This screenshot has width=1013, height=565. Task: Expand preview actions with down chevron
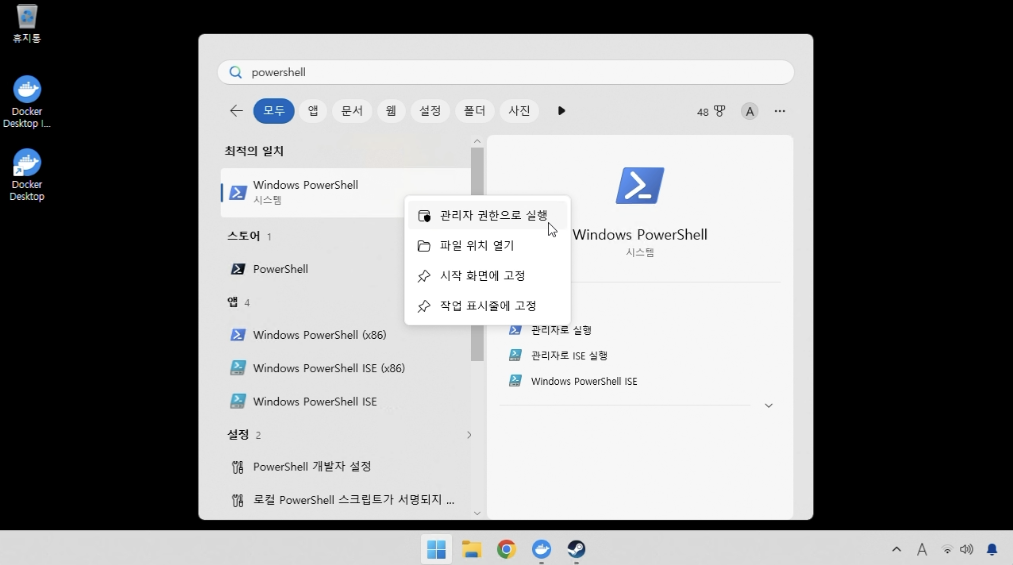click(769, 406)
